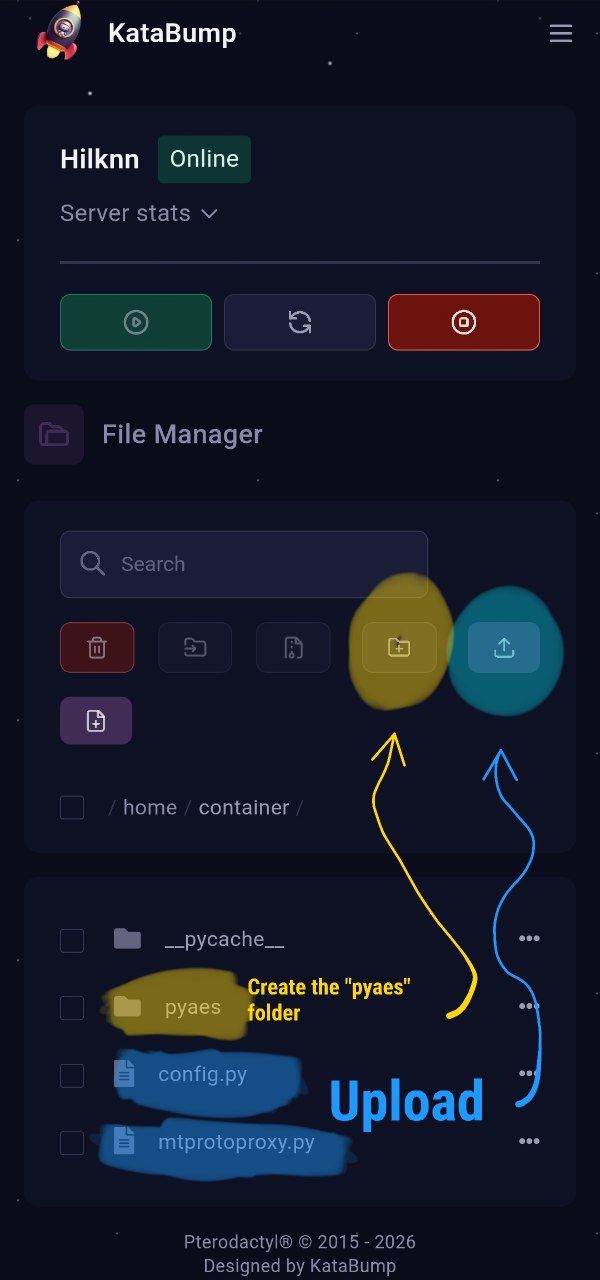Screen dimensions: 600x1280
Task: Click the purple new file button
Action: 96,721
